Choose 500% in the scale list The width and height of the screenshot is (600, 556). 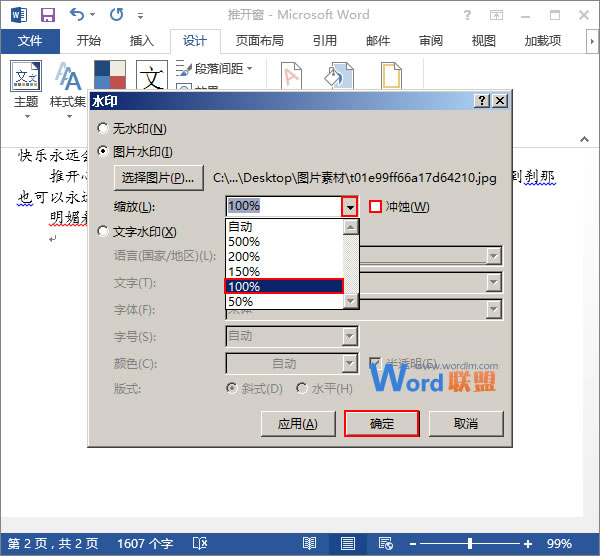click(285, 242)
